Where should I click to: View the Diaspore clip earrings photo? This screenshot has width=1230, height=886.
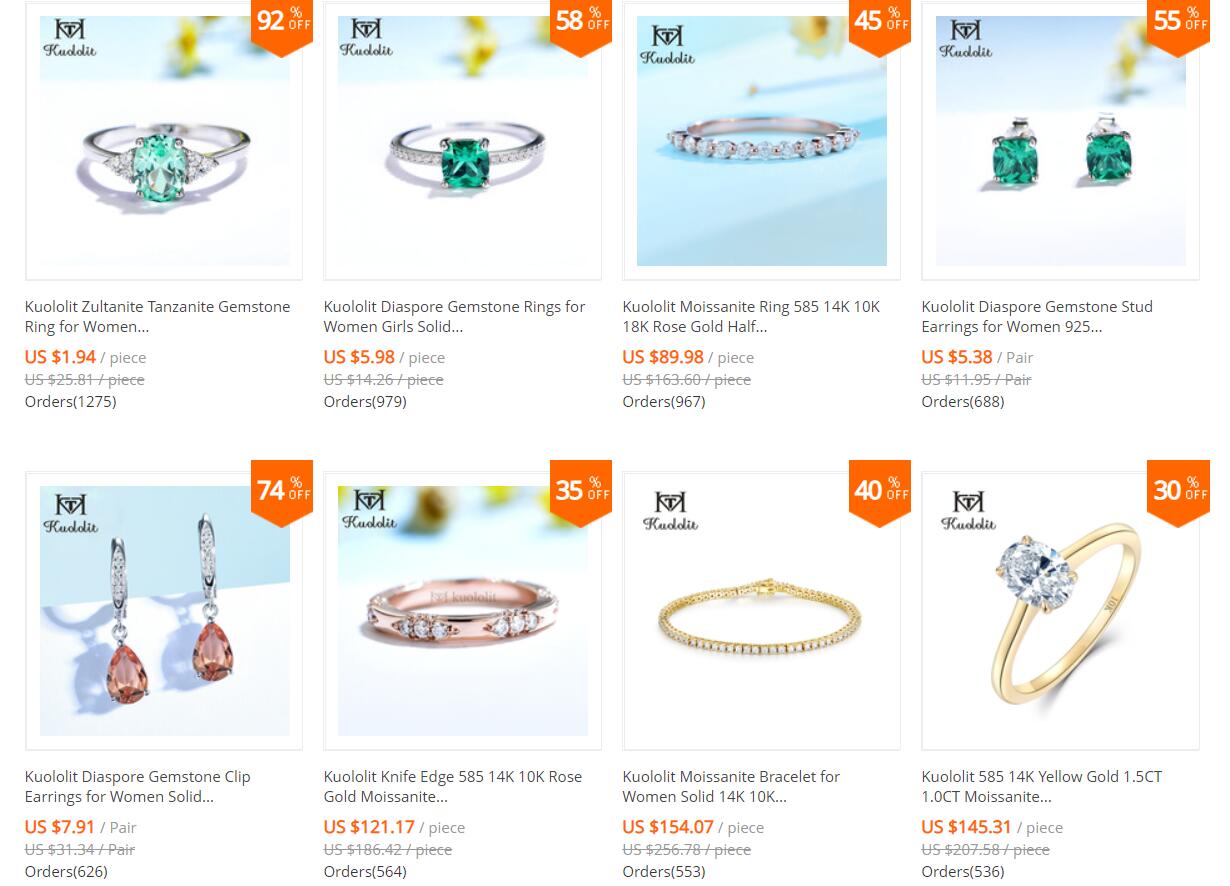(x=165, y=611)
